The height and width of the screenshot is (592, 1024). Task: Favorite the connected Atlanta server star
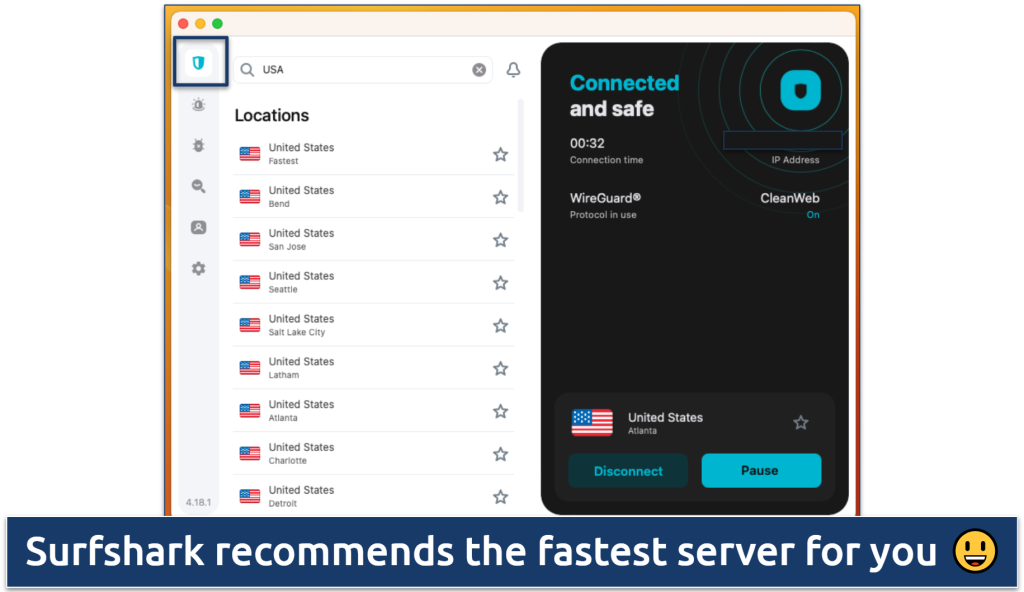(x=801, y=423)
